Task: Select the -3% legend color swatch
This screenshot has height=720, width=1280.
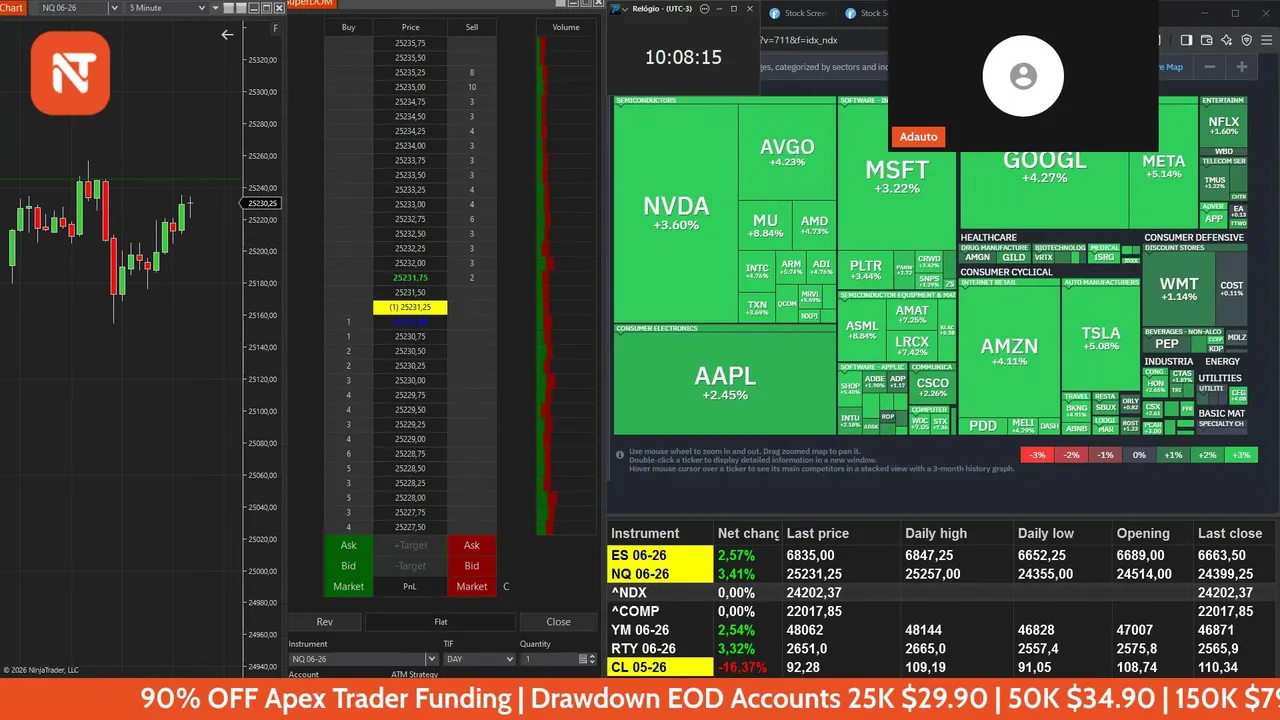Action: tap(1038, 455)
